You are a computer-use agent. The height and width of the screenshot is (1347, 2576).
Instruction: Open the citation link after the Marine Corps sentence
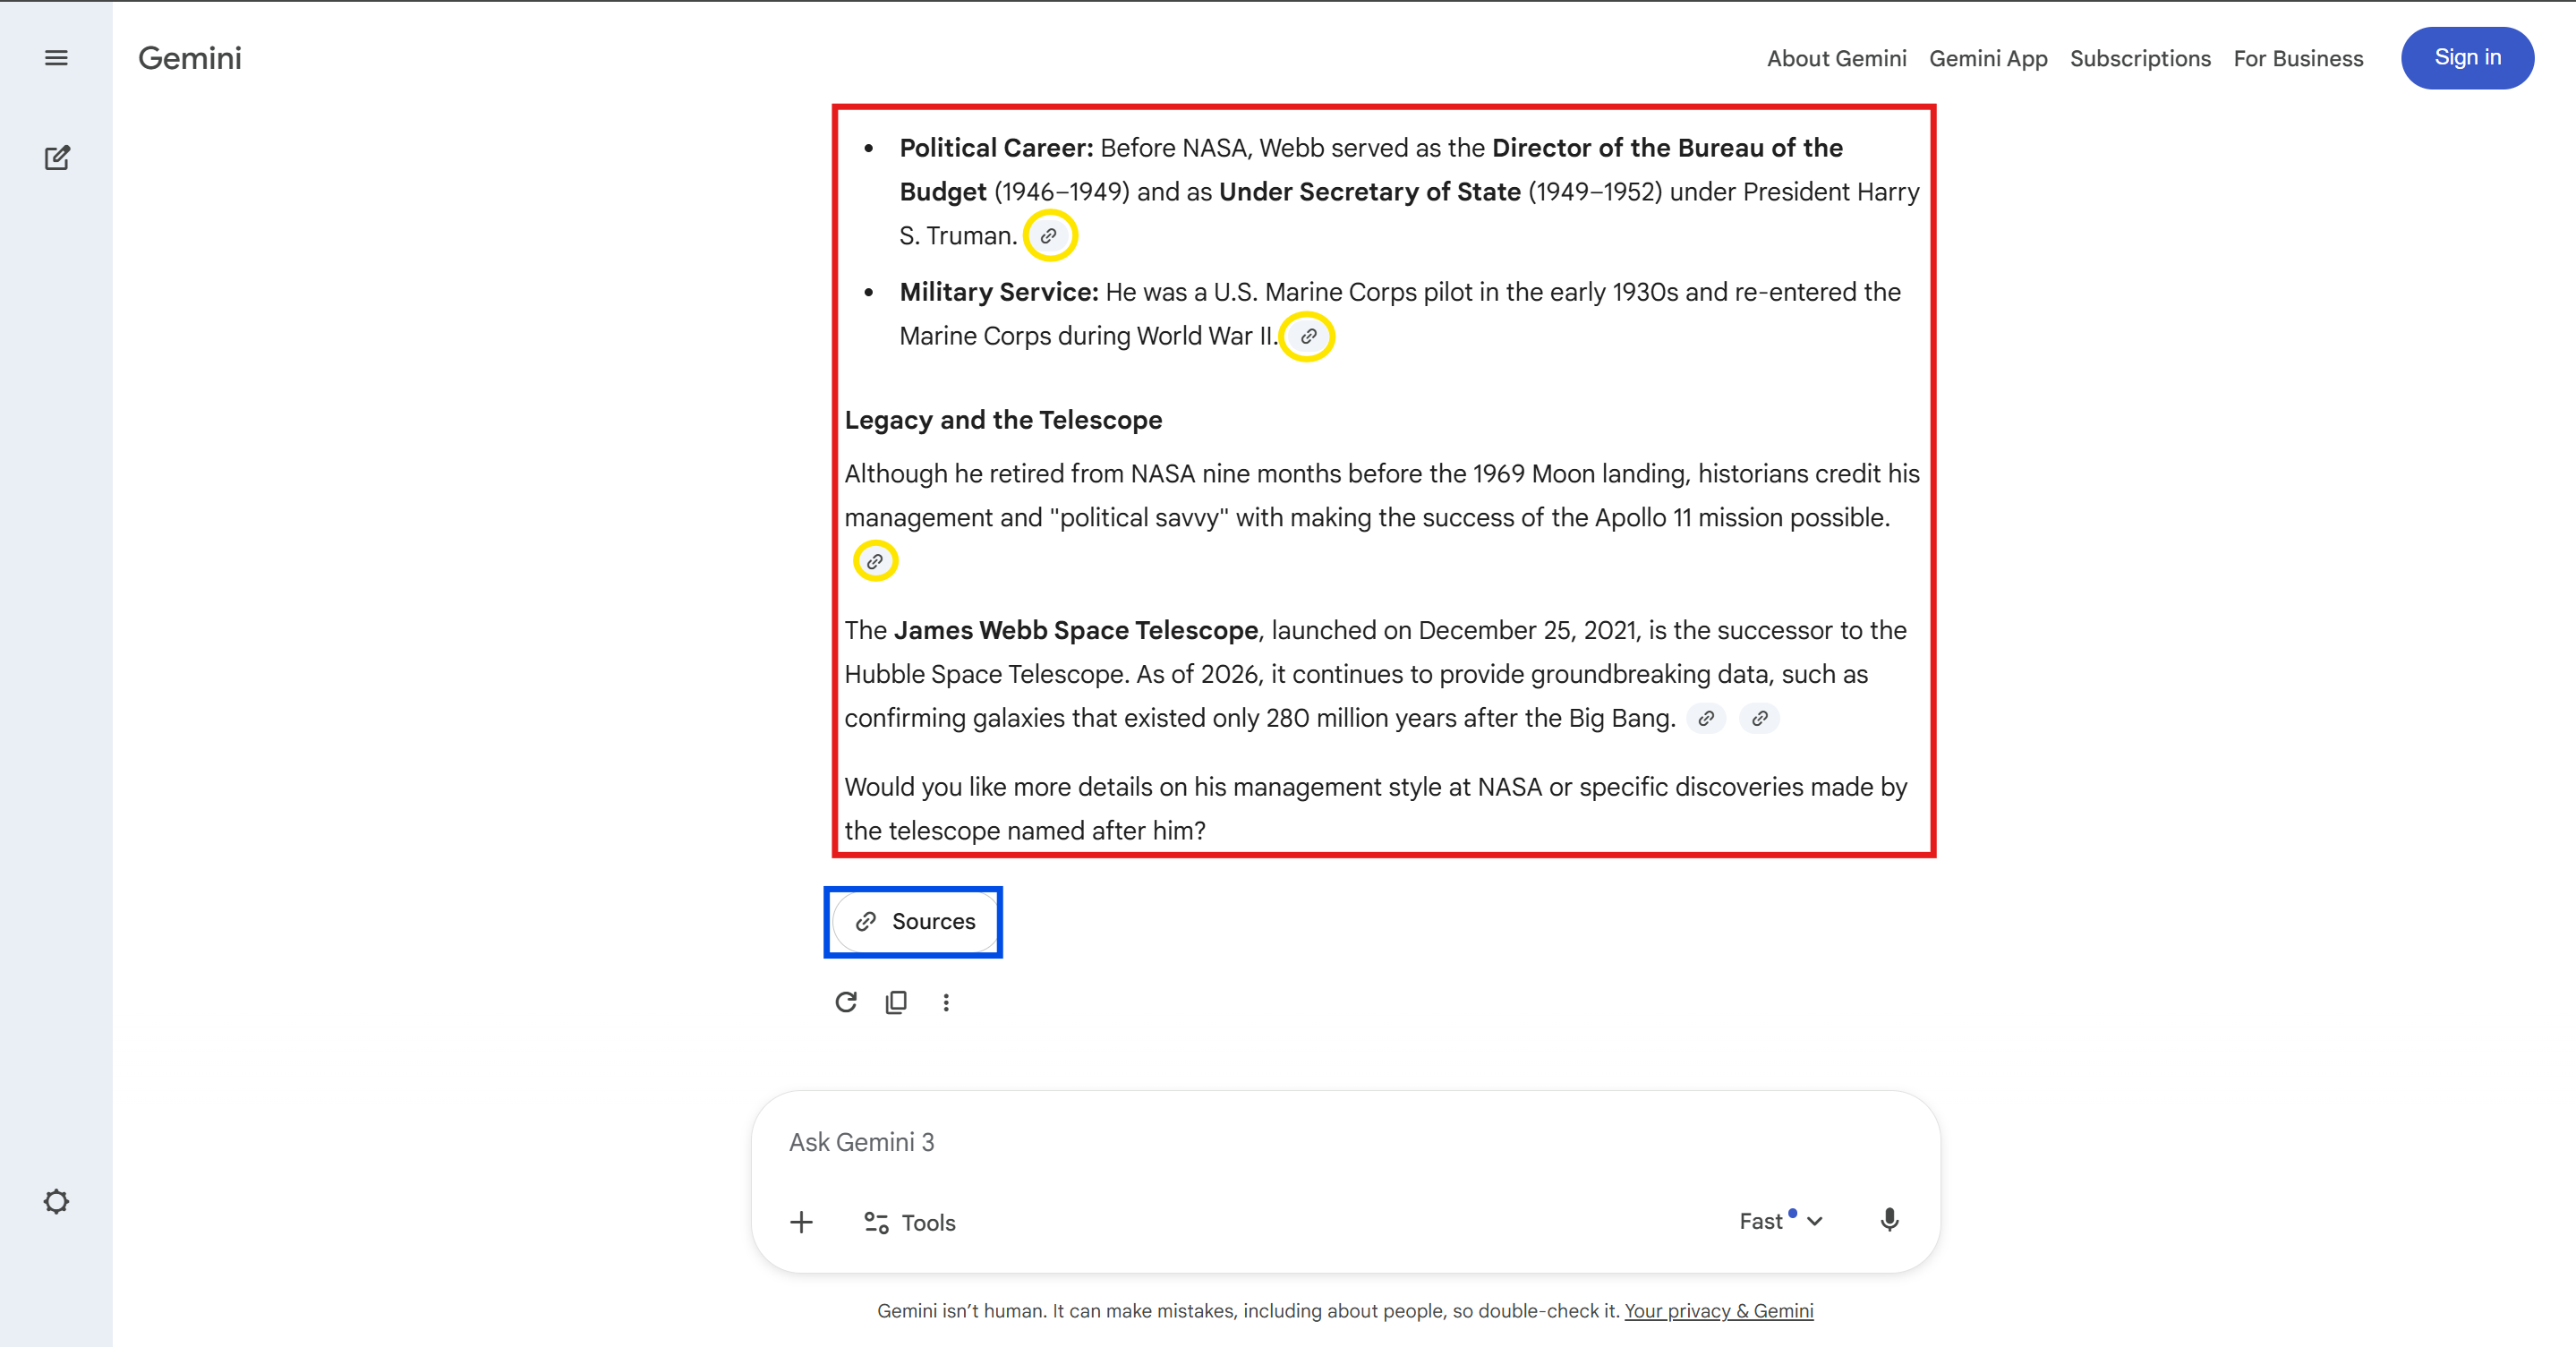(1307, 337)
